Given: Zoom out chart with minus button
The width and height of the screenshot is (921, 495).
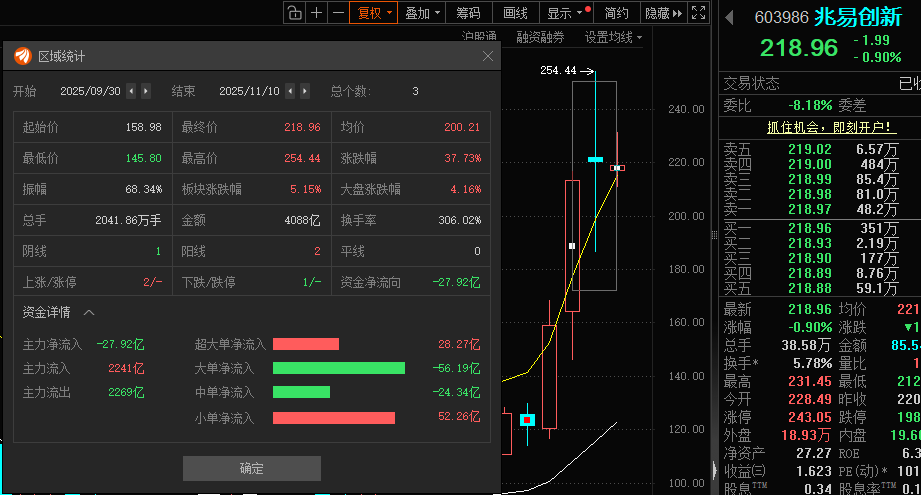Looking at the screenshot, I should click(x=338, y=12).
